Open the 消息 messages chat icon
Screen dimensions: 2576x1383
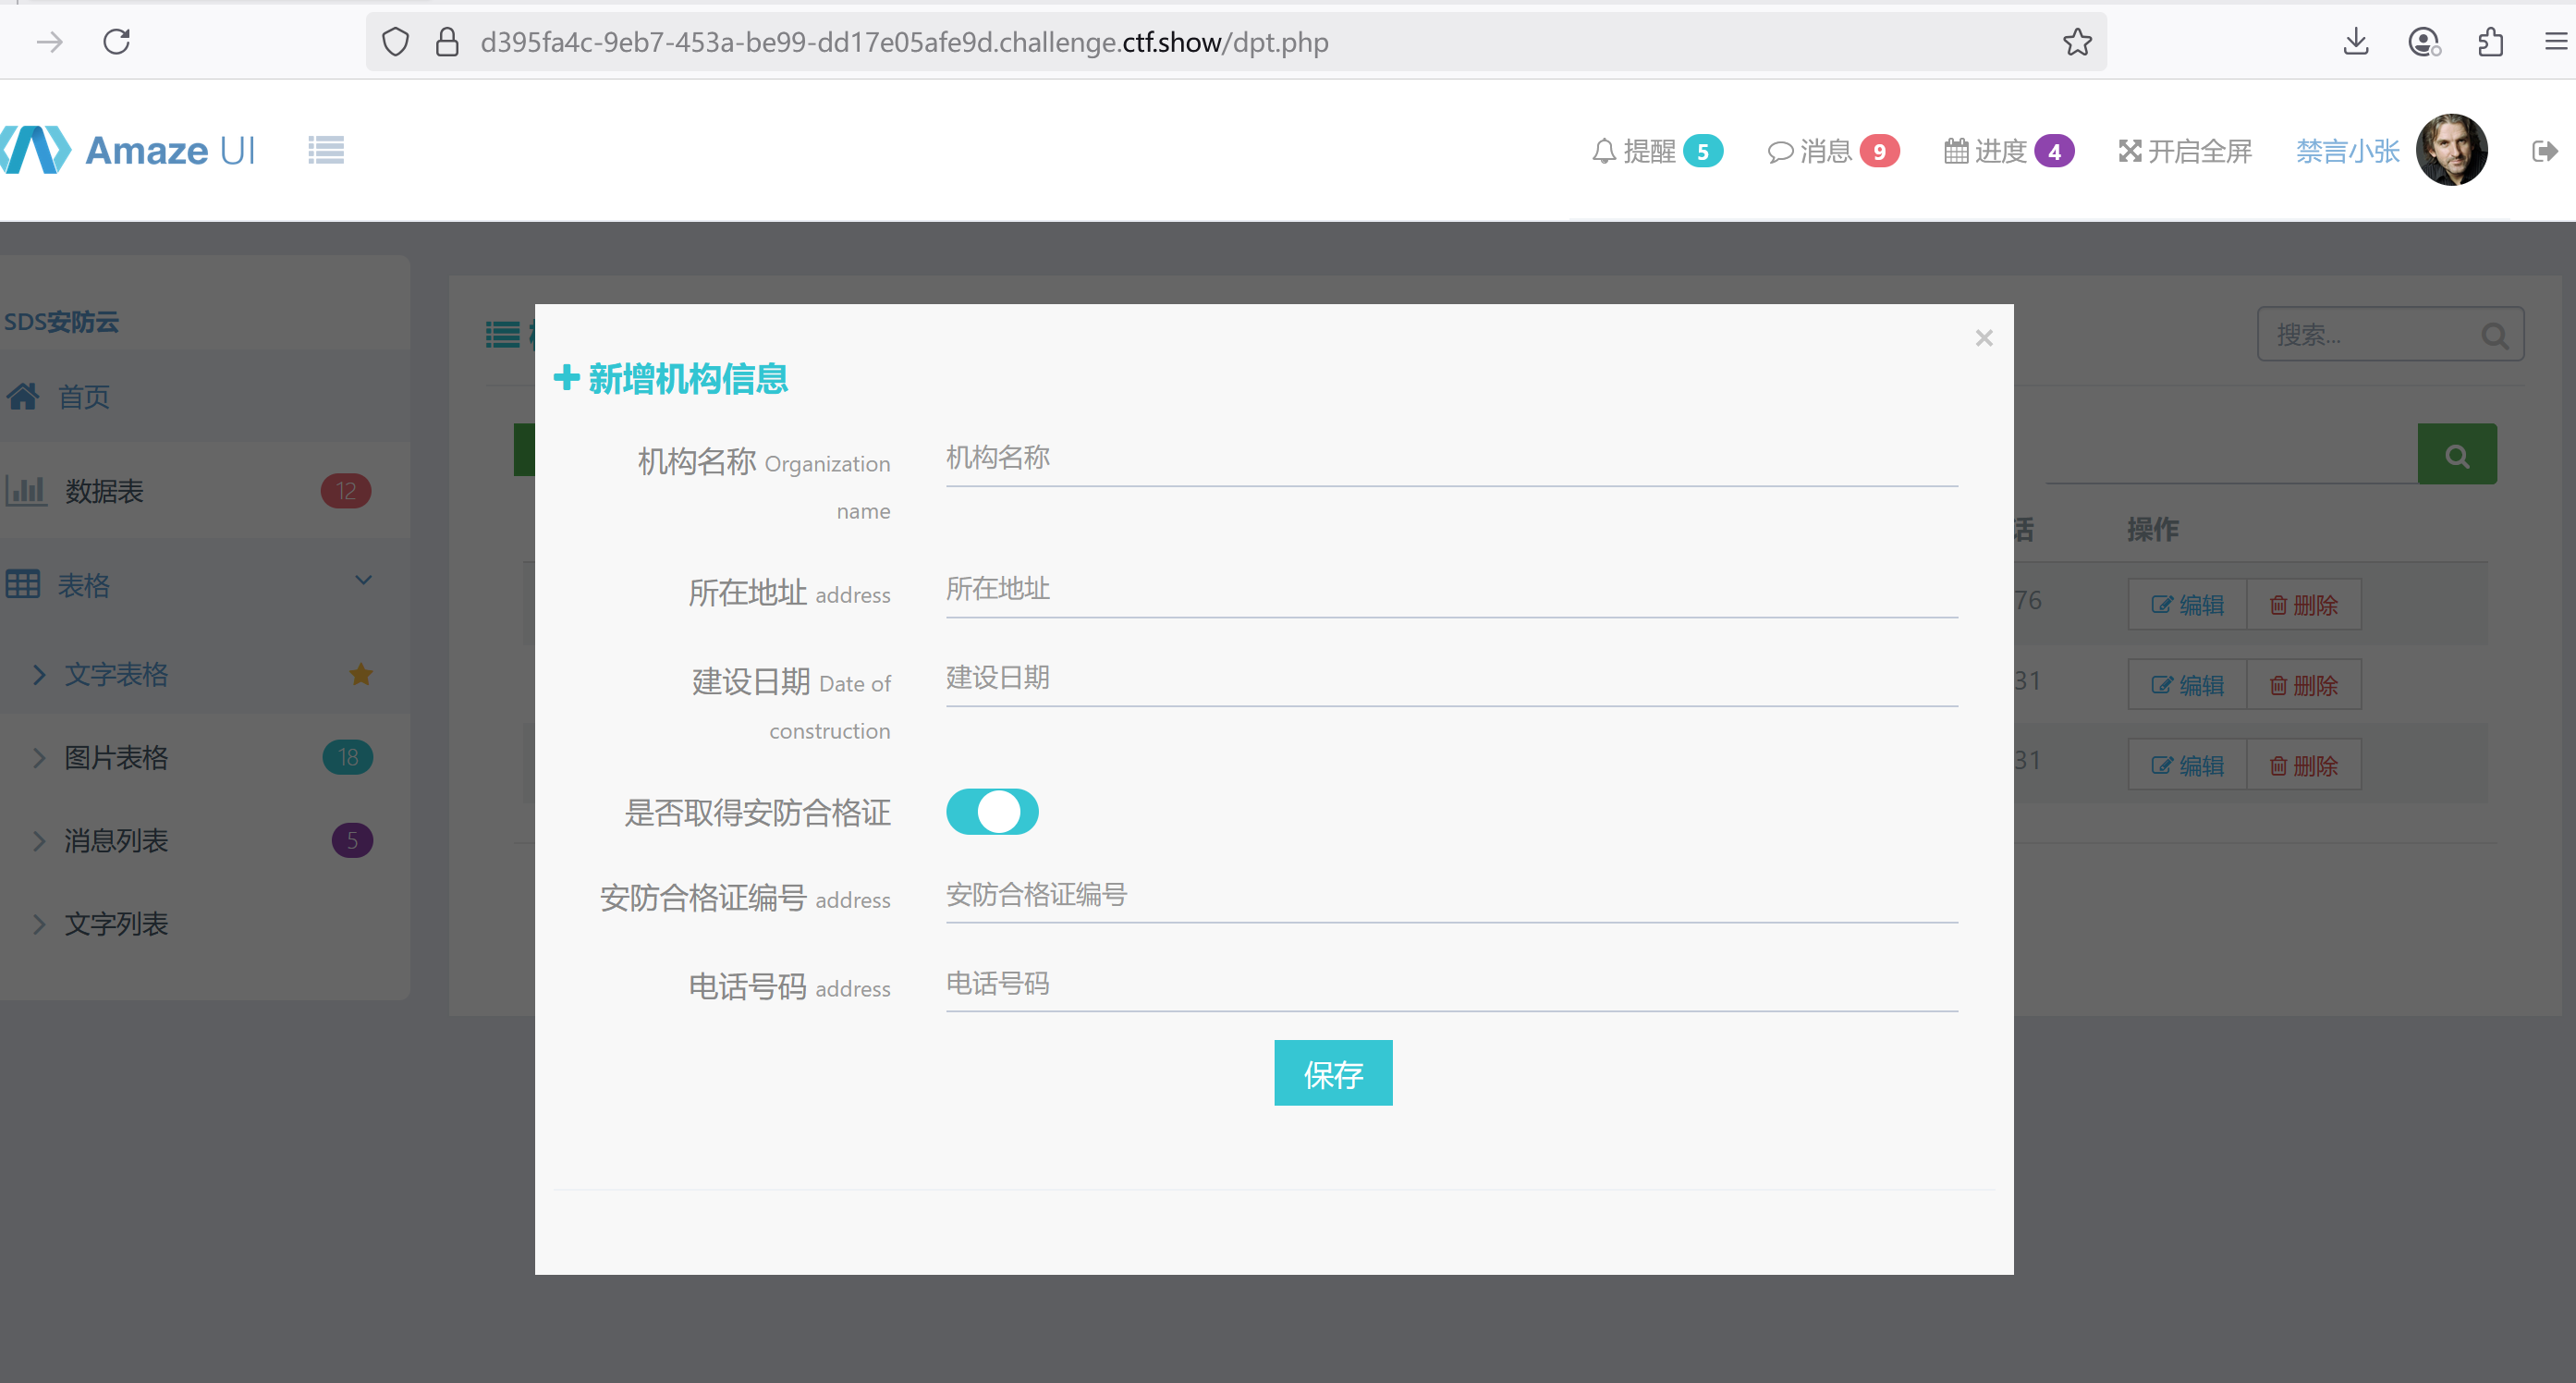coord(1781,150)
